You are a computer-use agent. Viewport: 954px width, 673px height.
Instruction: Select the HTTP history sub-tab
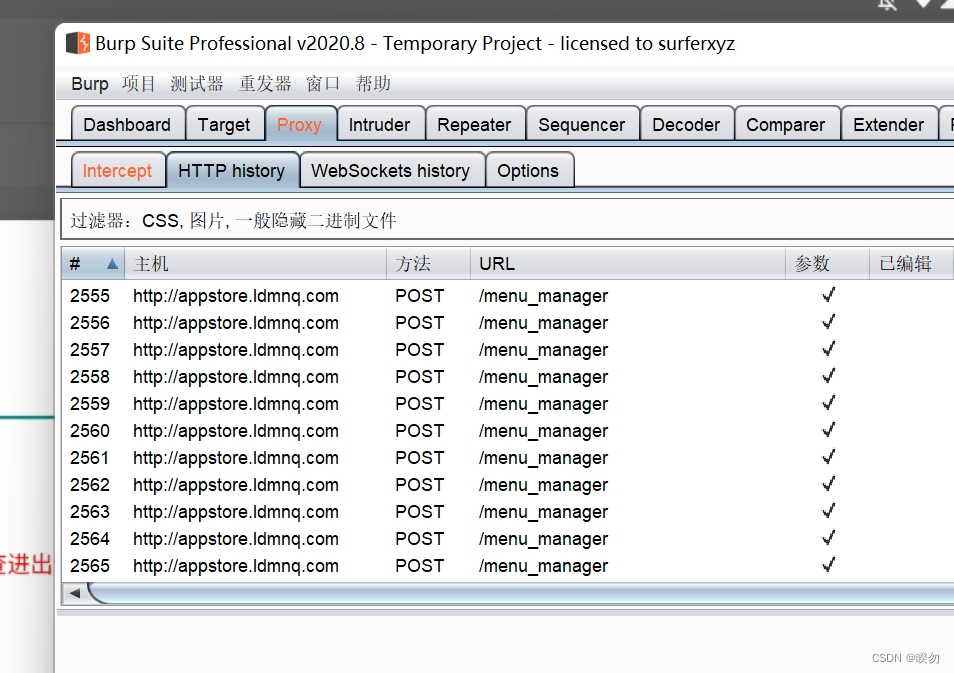pos(231,170)
